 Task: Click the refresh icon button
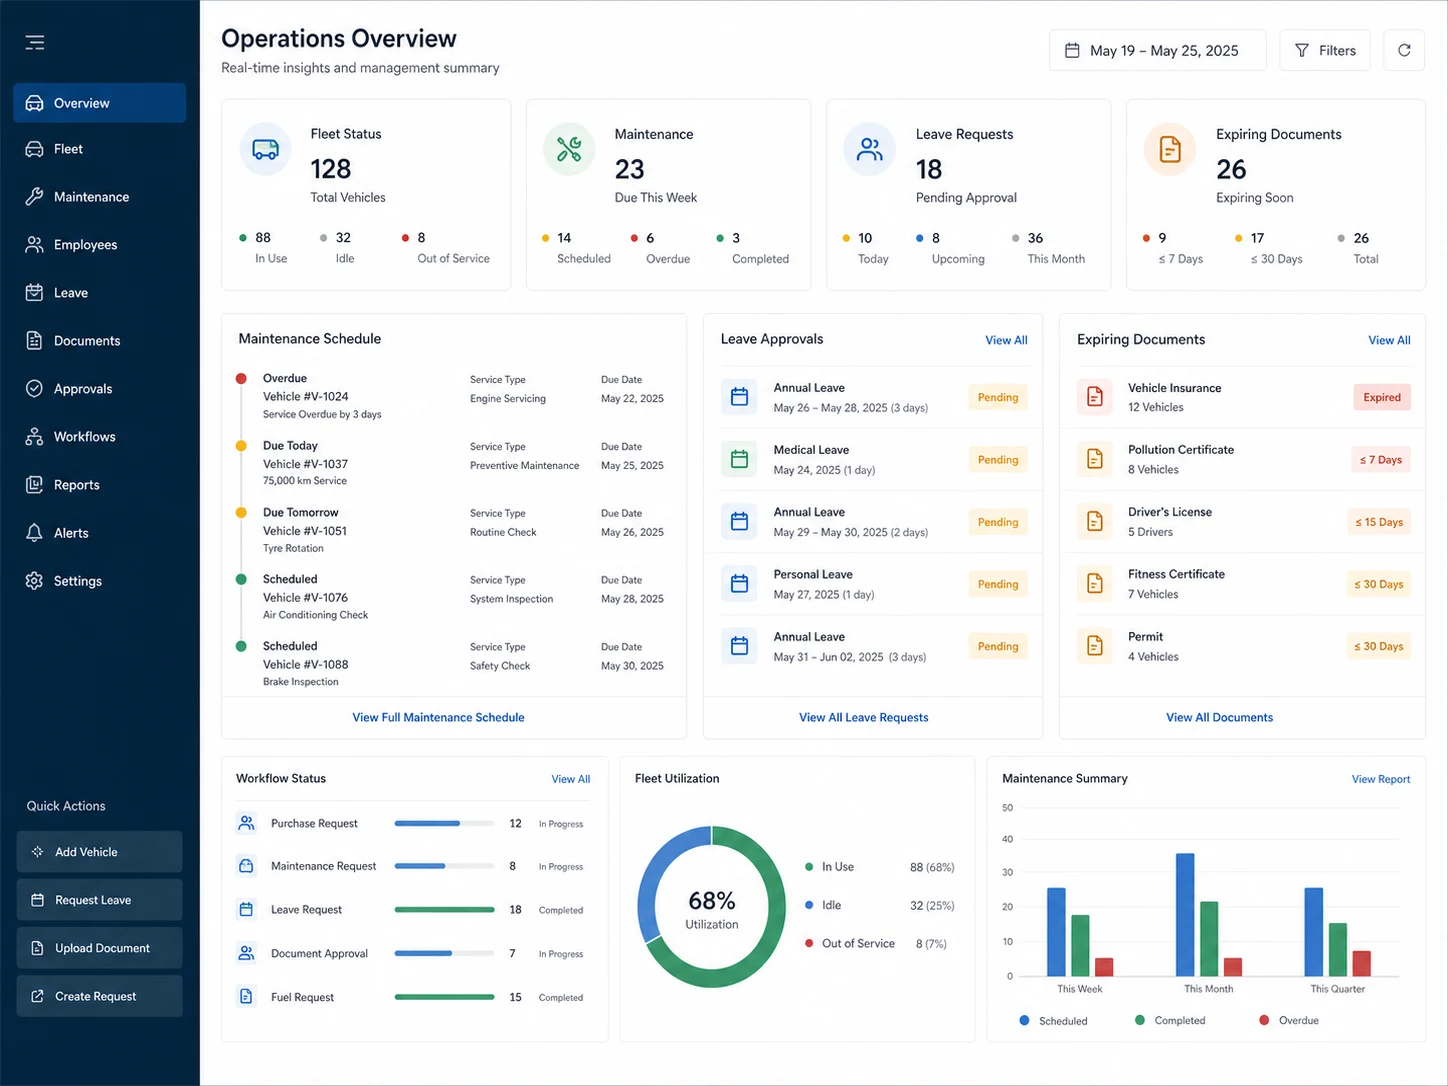(x=1404, y=50)
